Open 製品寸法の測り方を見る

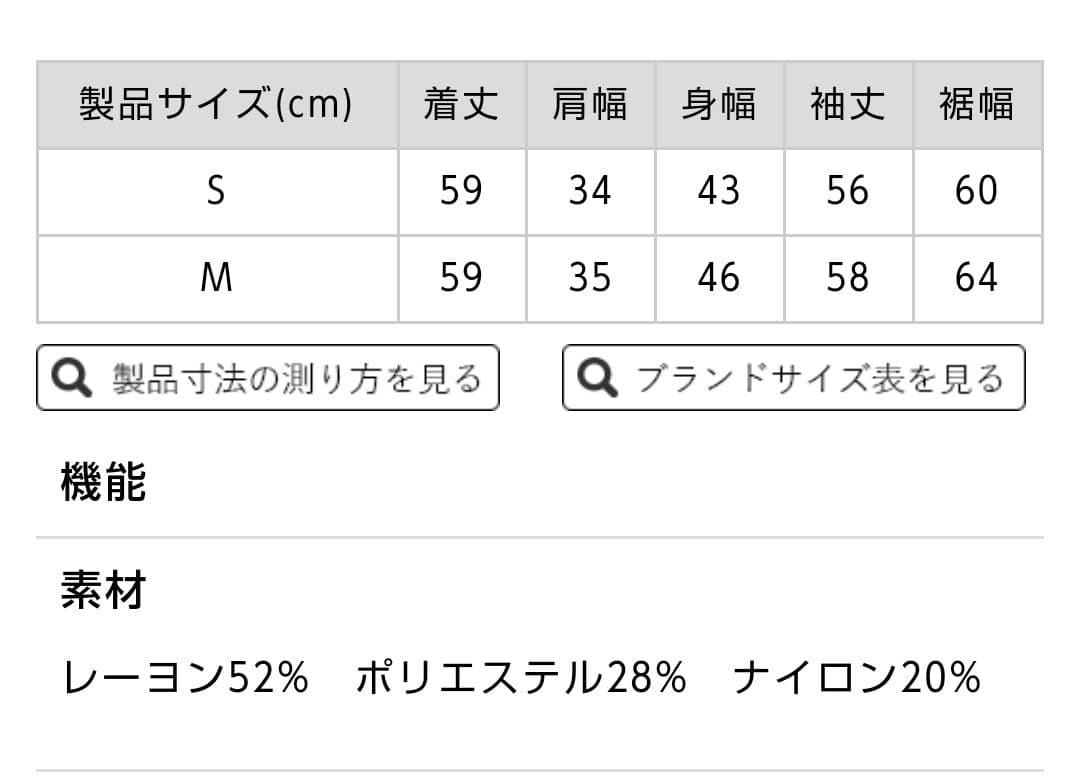coord(267,378)
